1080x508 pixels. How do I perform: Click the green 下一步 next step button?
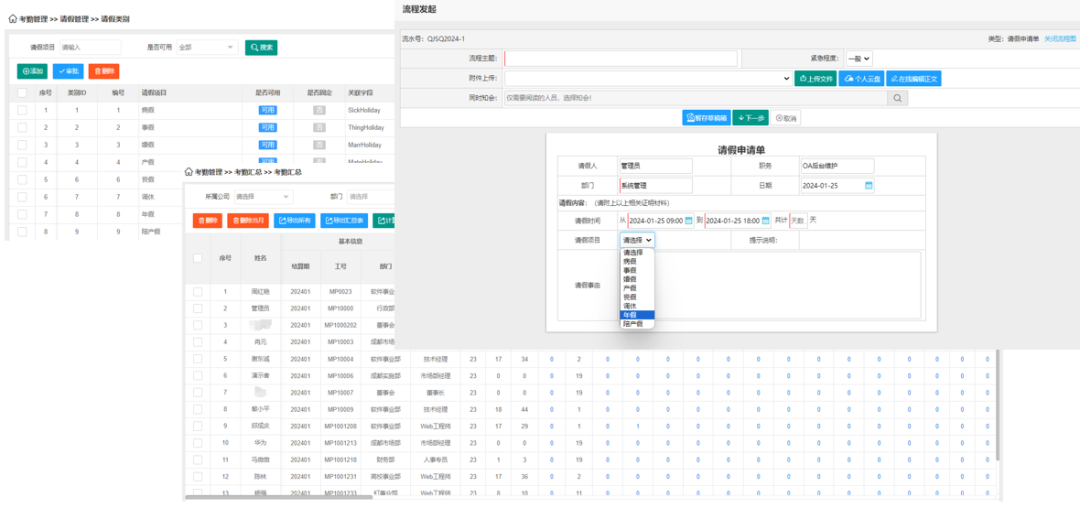pyautogui.click(x=750, y=118)
